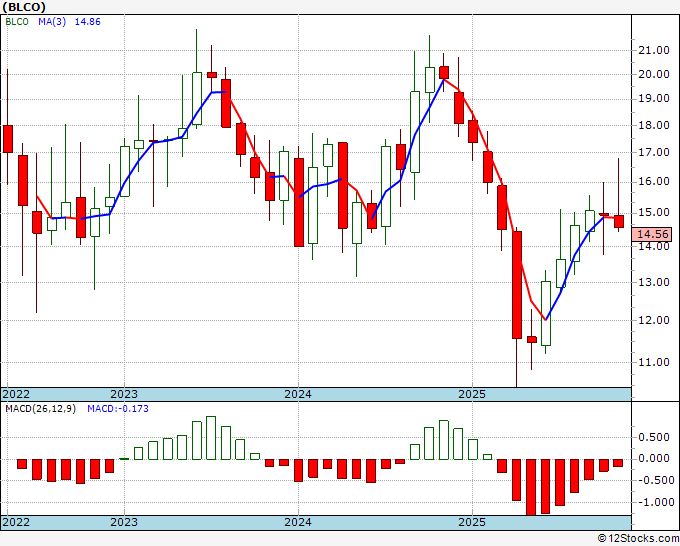Click the 0.000 MACD axis label
This screenshot has height=546, width=680.
654,458
